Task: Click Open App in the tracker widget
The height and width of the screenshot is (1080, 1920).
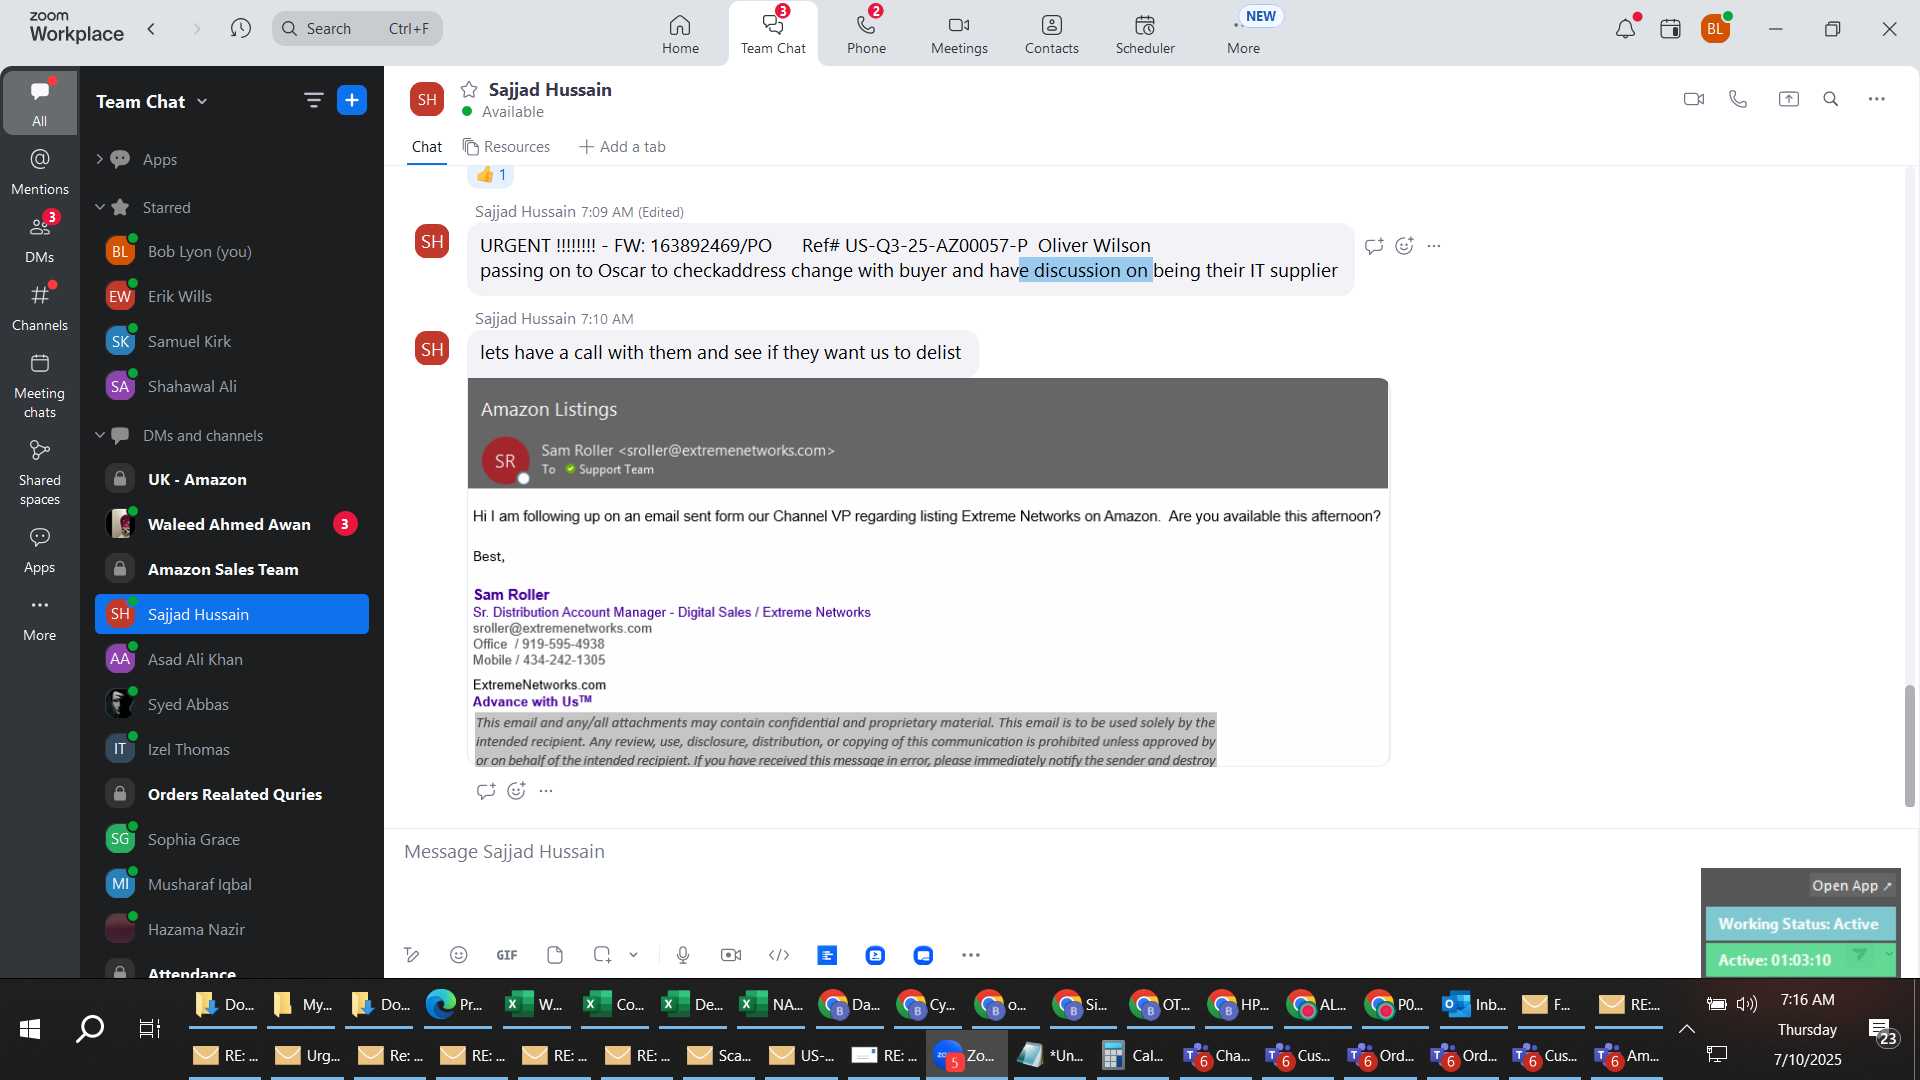Action: (x=1851, y=886)
